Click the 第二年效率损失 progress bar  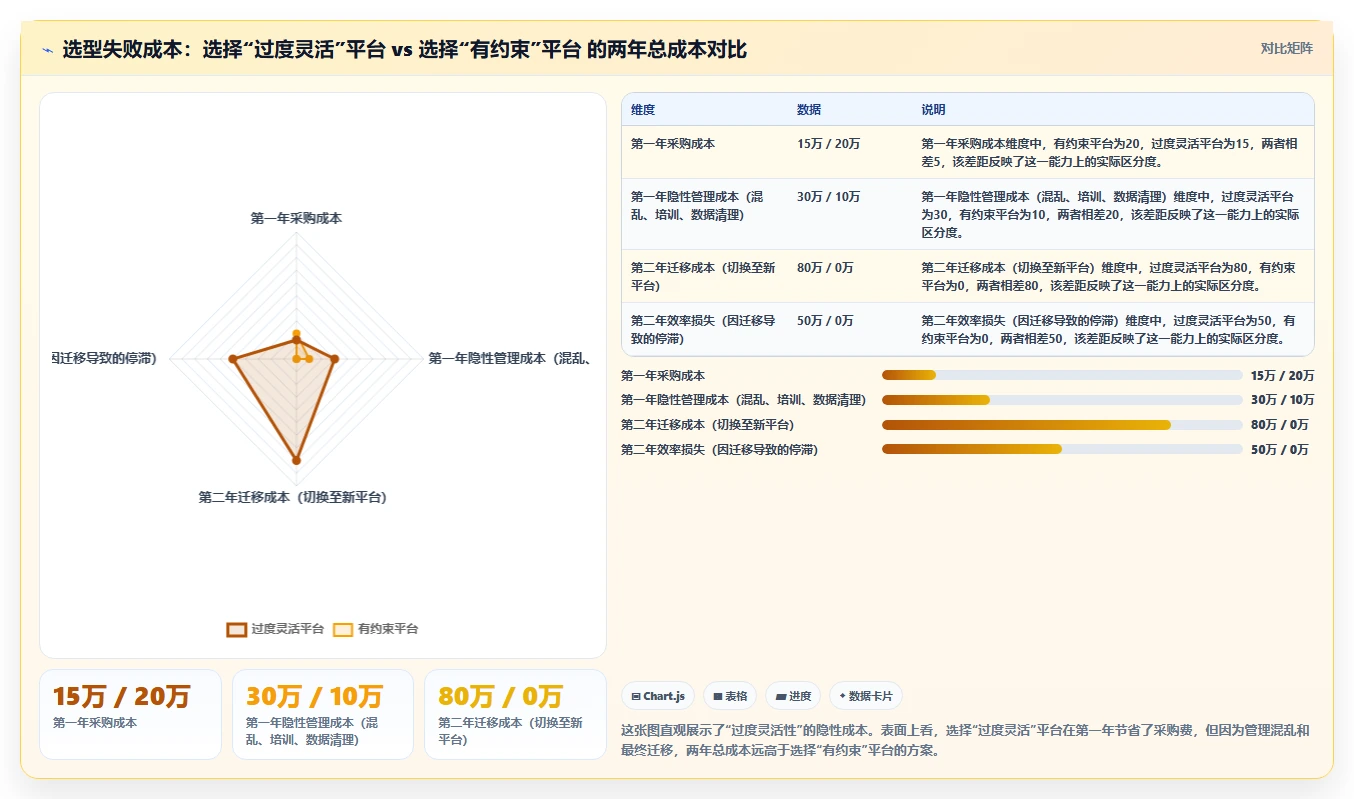(1062, 450)
